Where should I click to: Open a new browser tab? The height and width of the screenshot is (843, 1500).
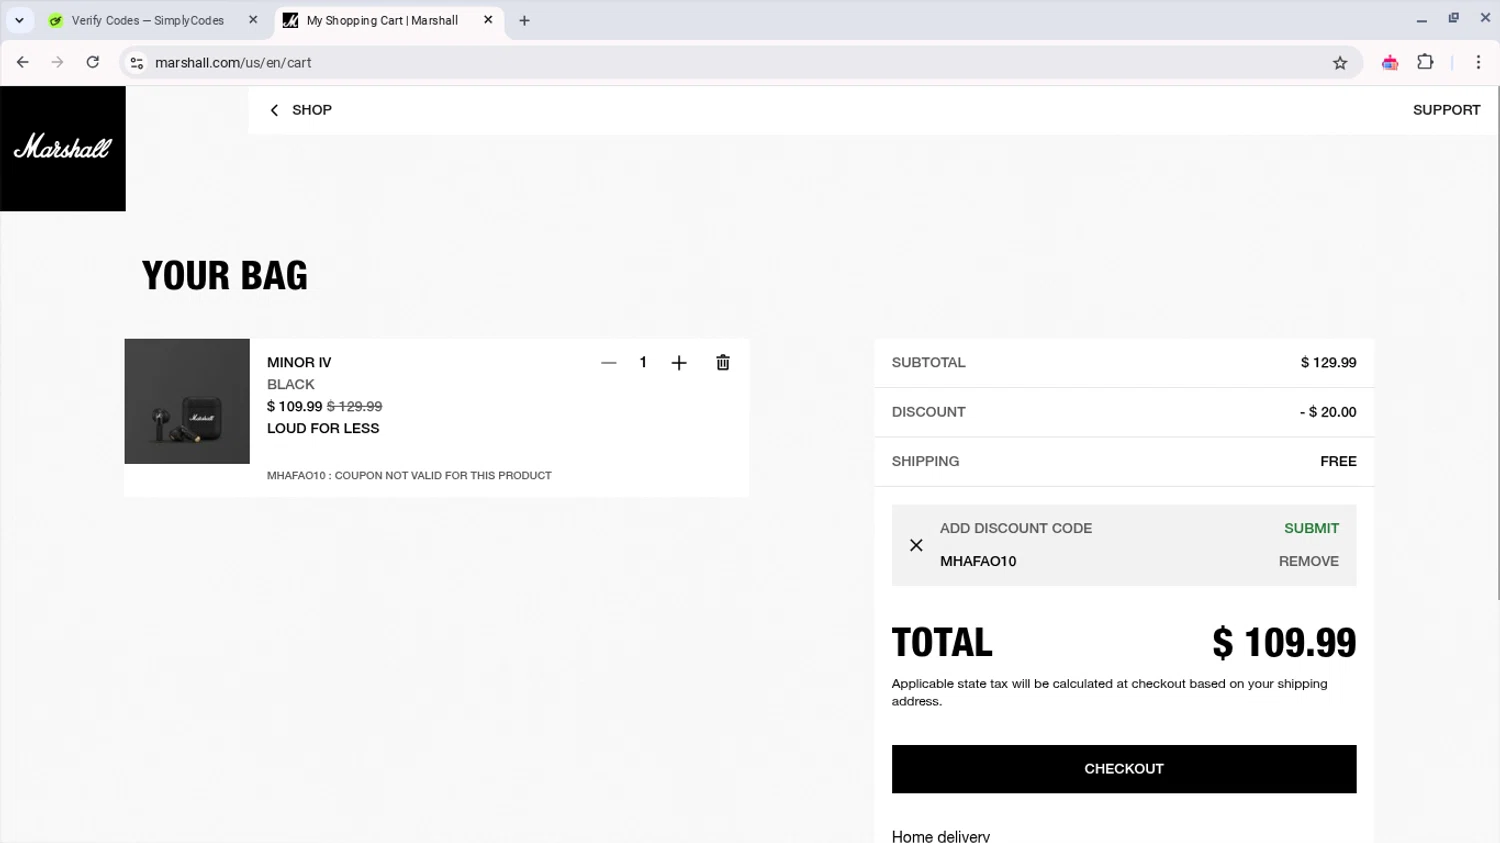pos(524,20)
